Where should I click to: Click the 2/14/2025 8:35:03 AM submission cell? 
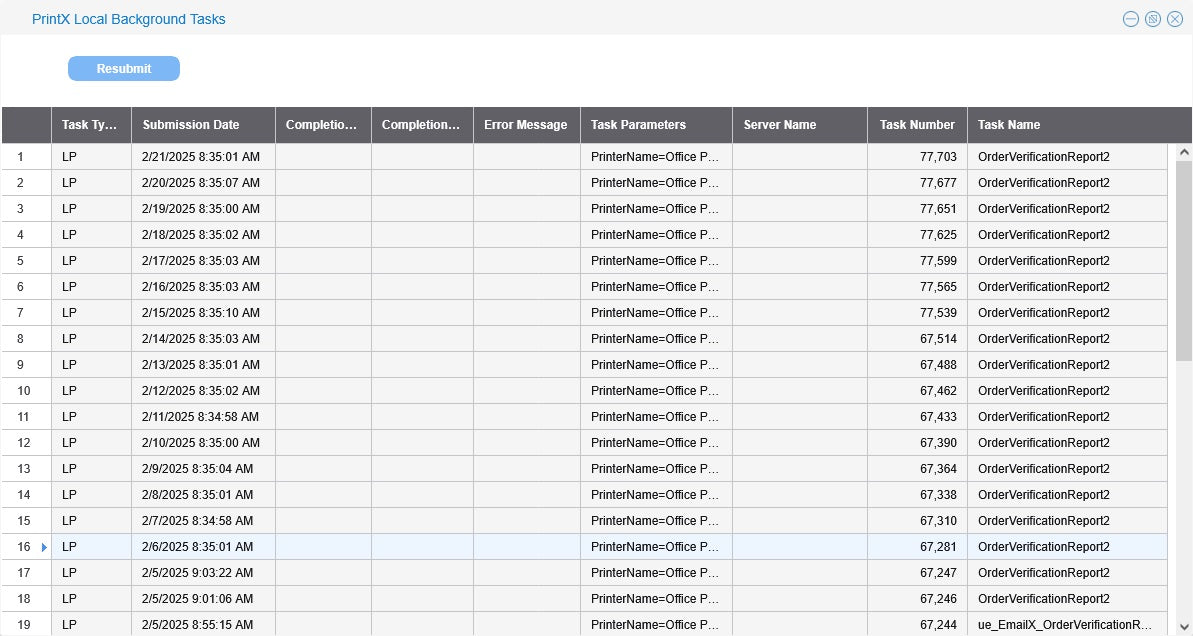(201, 339)
